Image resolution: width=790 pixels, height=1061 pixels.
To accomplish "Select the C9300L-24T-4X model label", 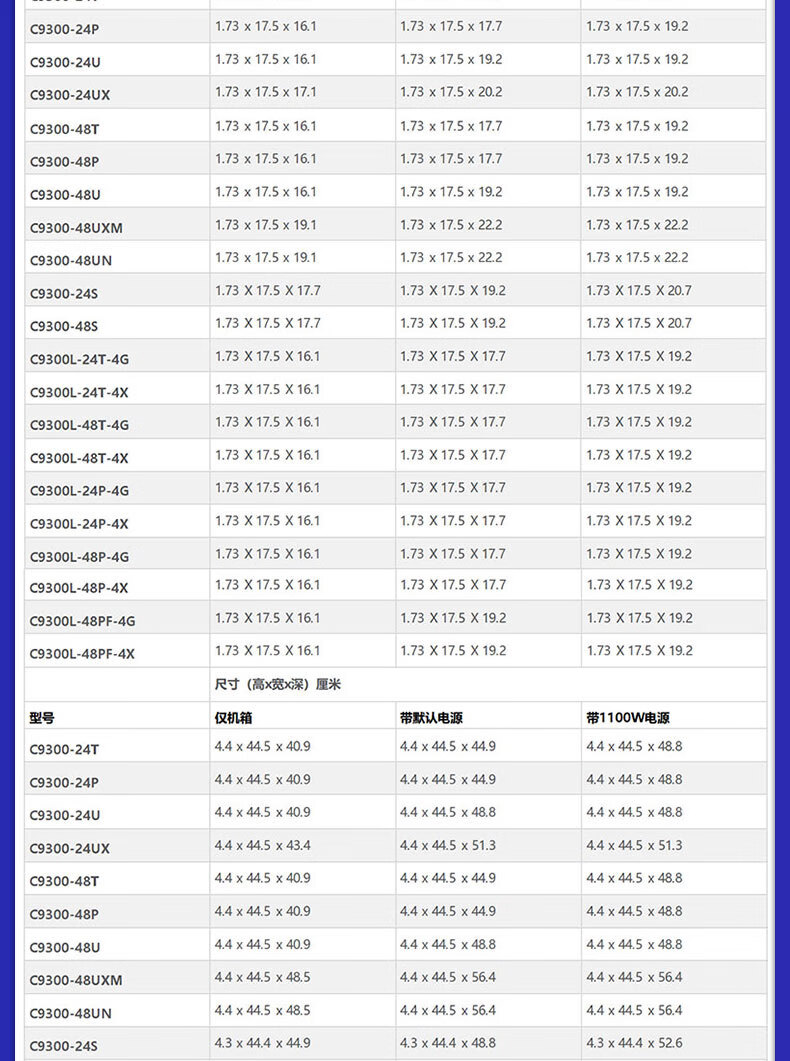I will [x=79, y=392].
